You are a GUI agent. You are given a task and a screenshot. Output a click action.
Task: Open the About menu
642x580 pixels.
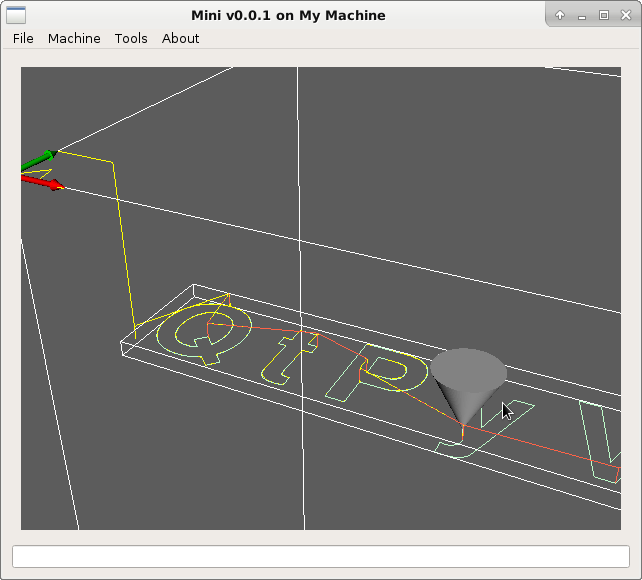coord(181,38)
